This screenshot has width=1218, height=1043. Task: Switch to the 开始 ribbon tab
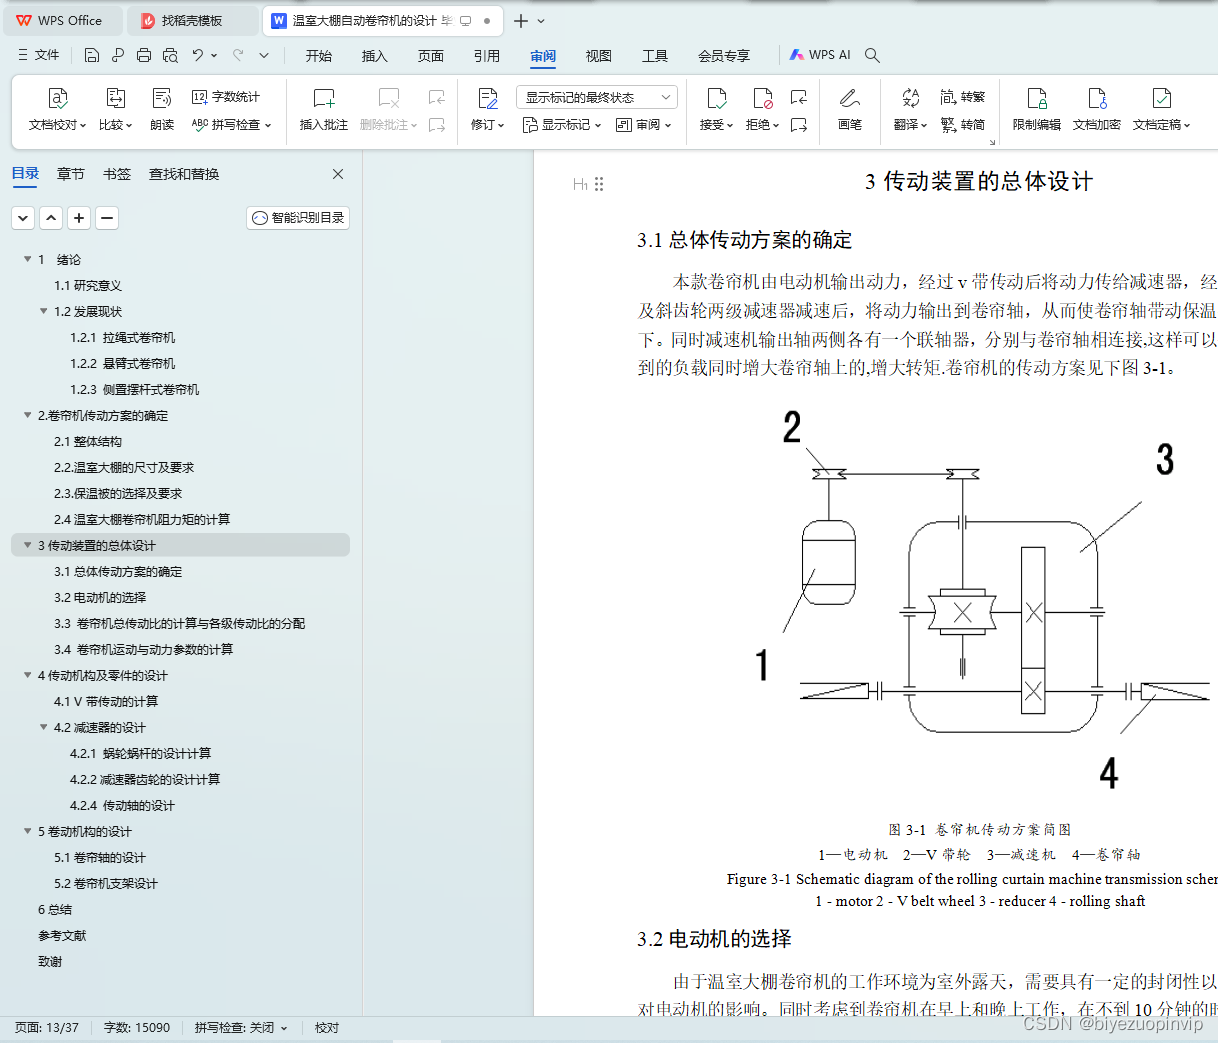pyautogui.click(x=319, y=56)
